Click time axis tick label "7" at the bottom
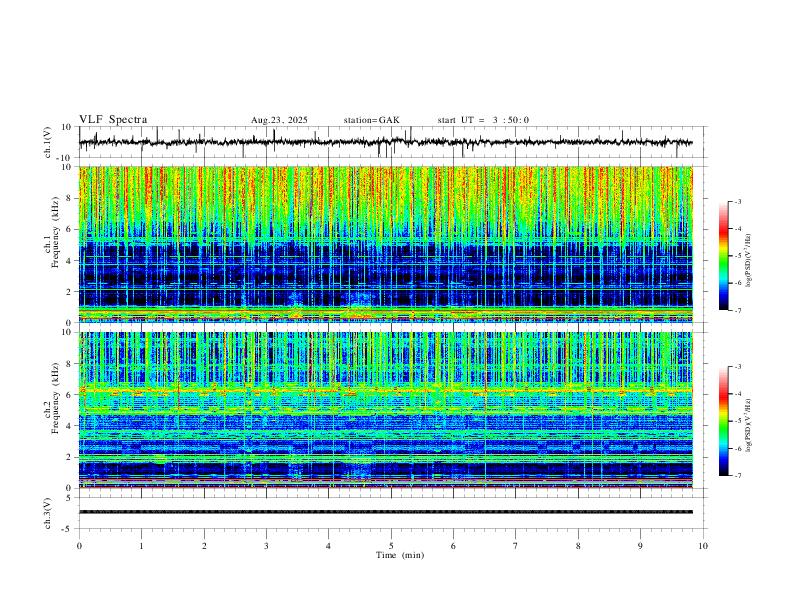Image resolution: width=792 pixels, height=612 pixels. [x=516, y=546]
